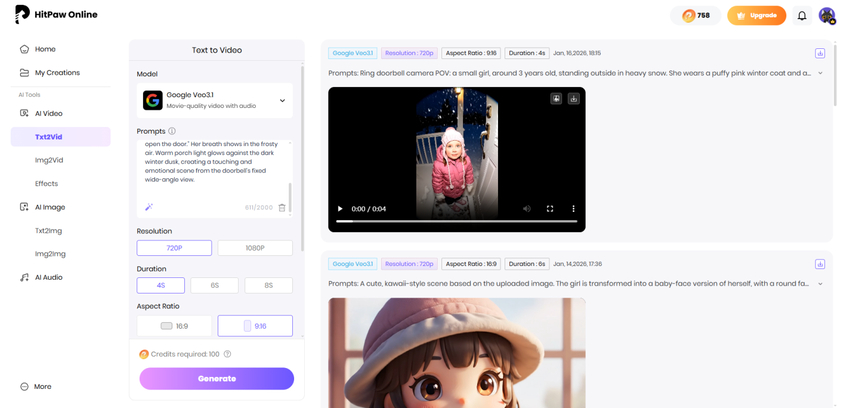
Task: Expand the kawaii-style prompt text
Action: [820, 284]
